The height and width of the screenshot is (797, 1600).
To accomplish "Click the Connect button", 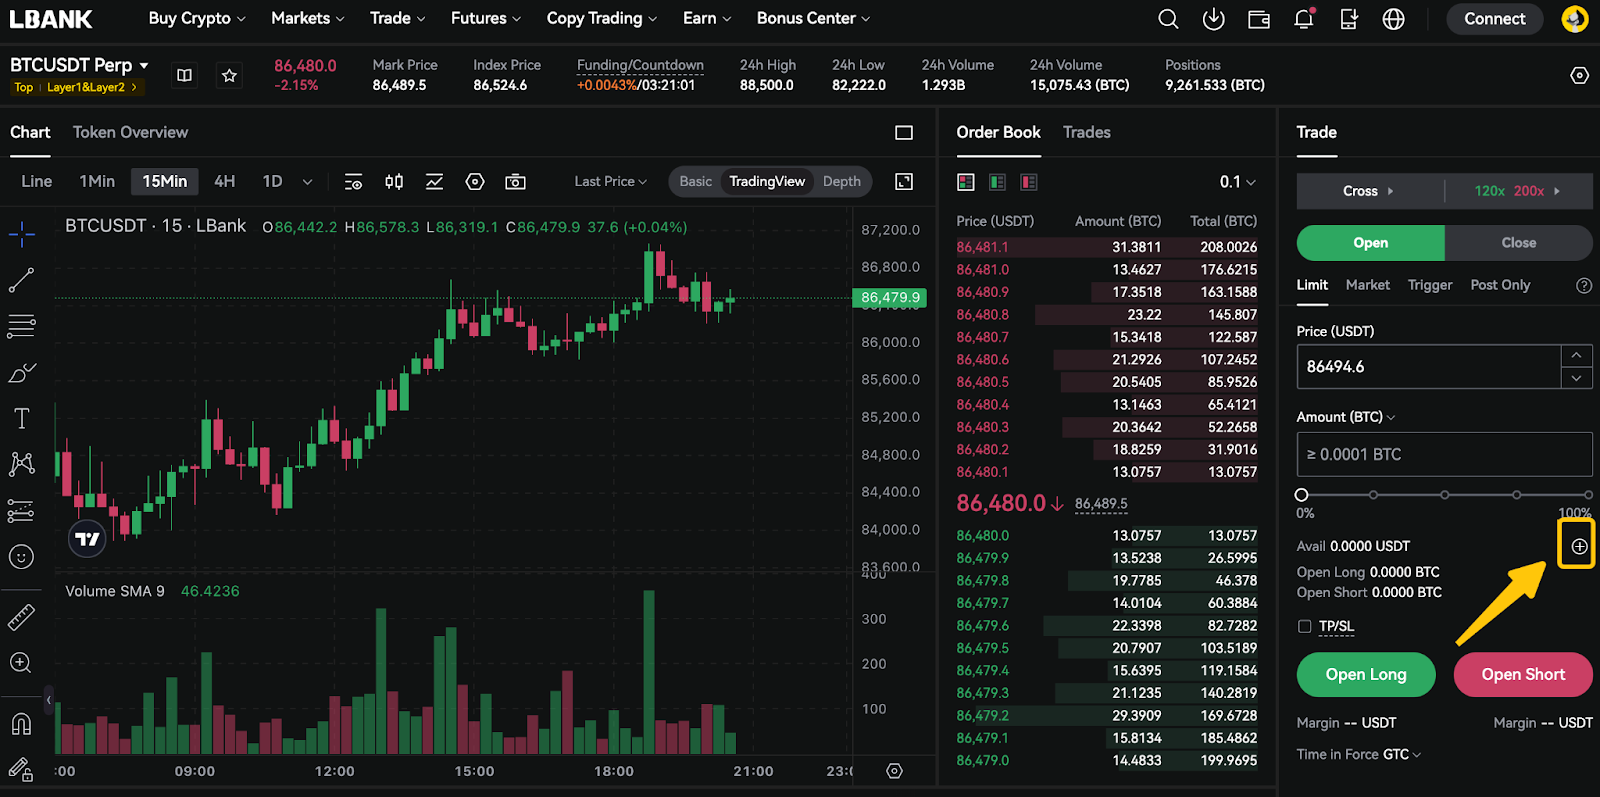I will pyautogui.click(x=1495, y=19).
